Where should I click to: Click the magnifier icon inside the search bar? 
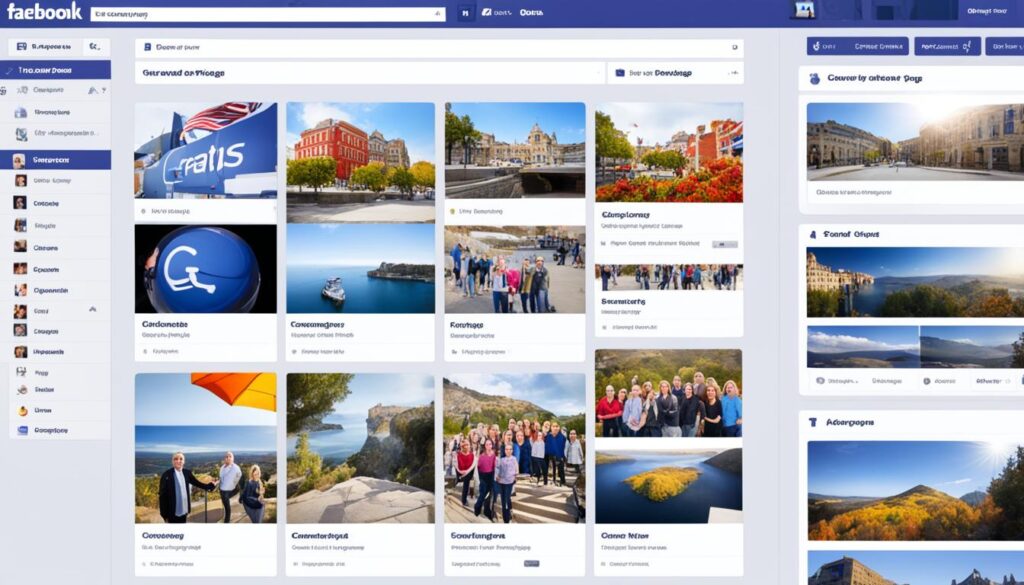(x=437, y=14)
